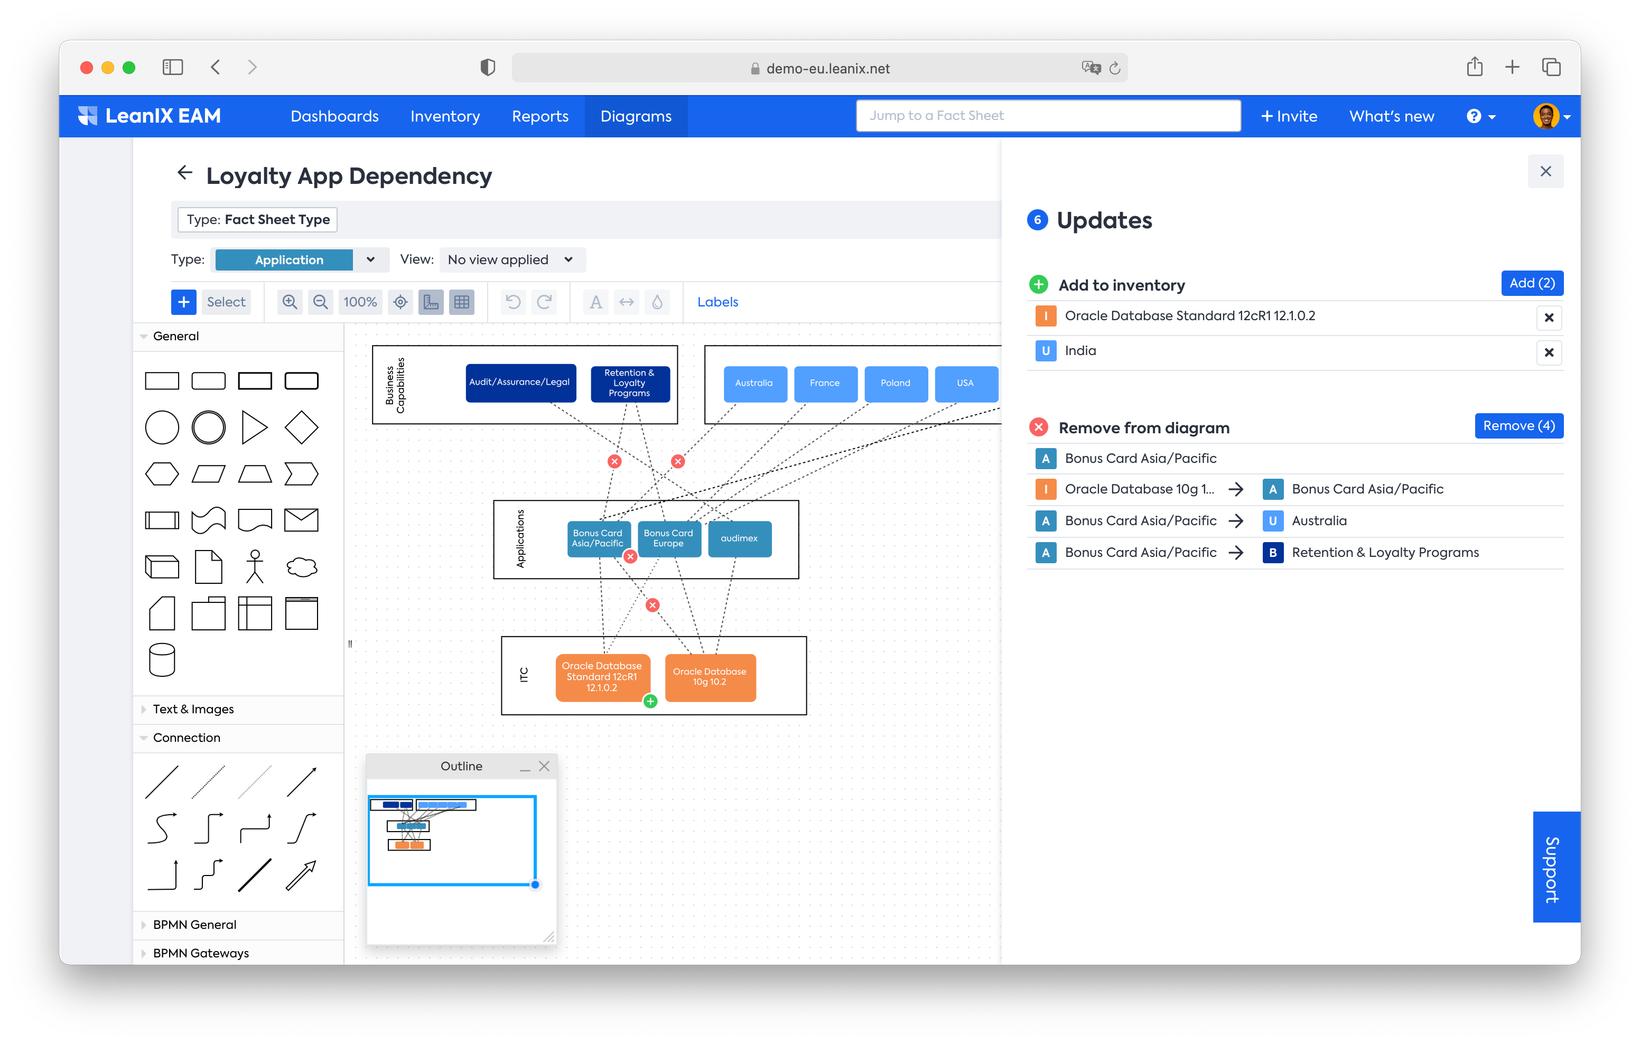The image size is (1640, 1043).
Task: Click the back arrow beside Loyalty App Dependency
Action: (x=185, y=173)
